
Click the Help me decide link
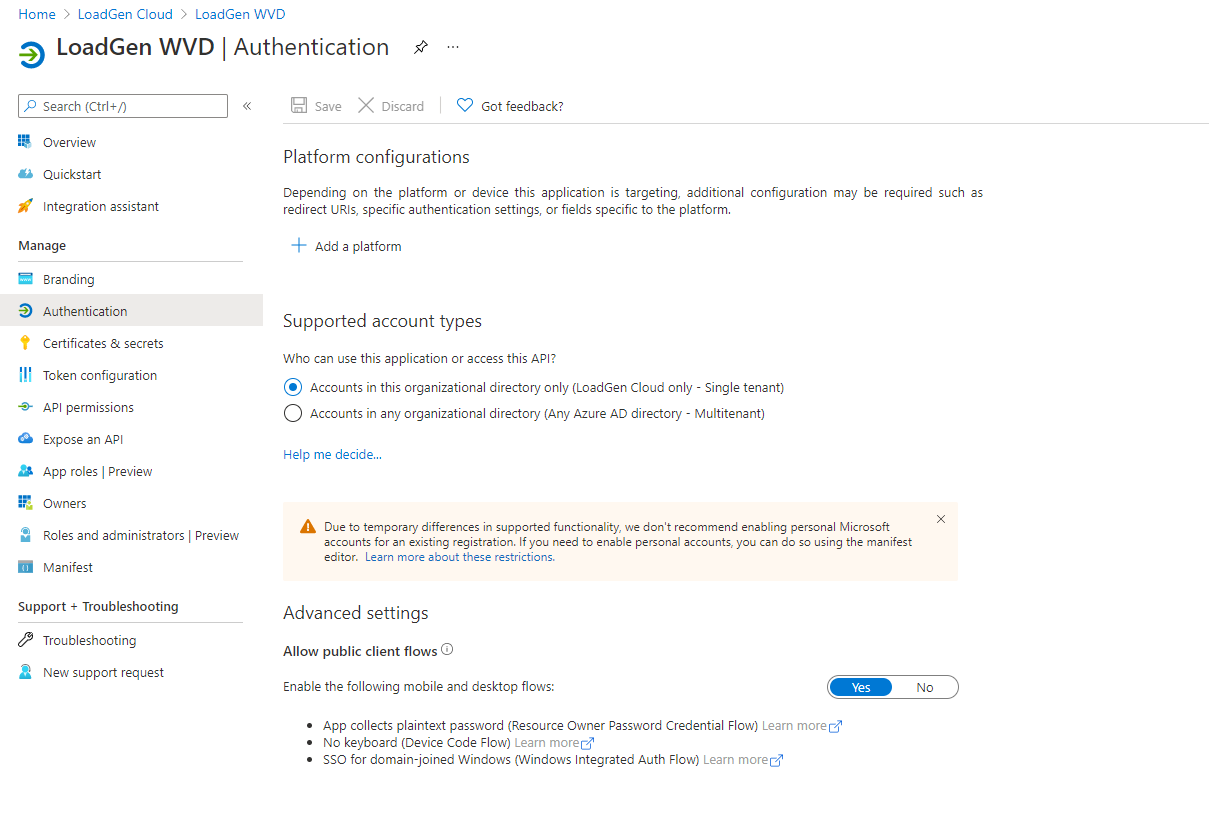tap(332, 454)
